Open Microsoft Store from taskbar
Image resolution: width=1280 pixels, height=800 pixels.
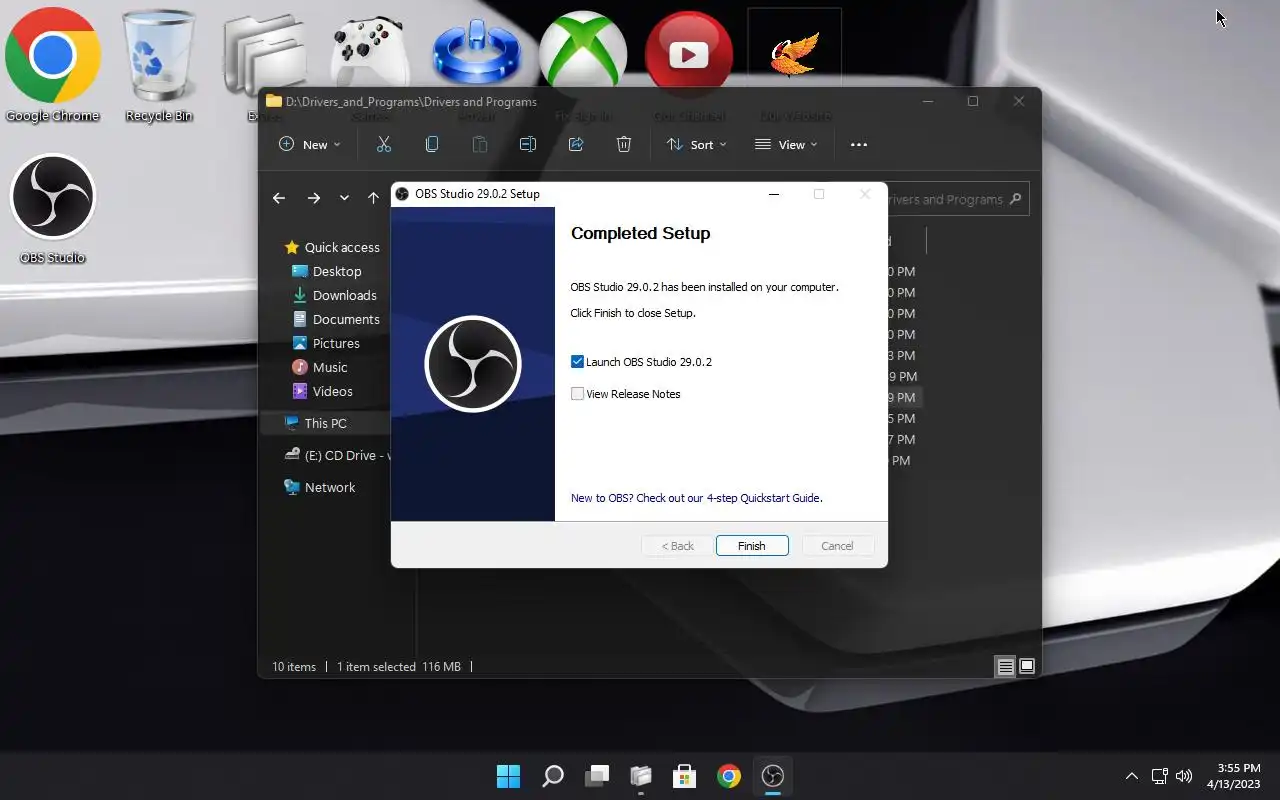tap(685, 776)
